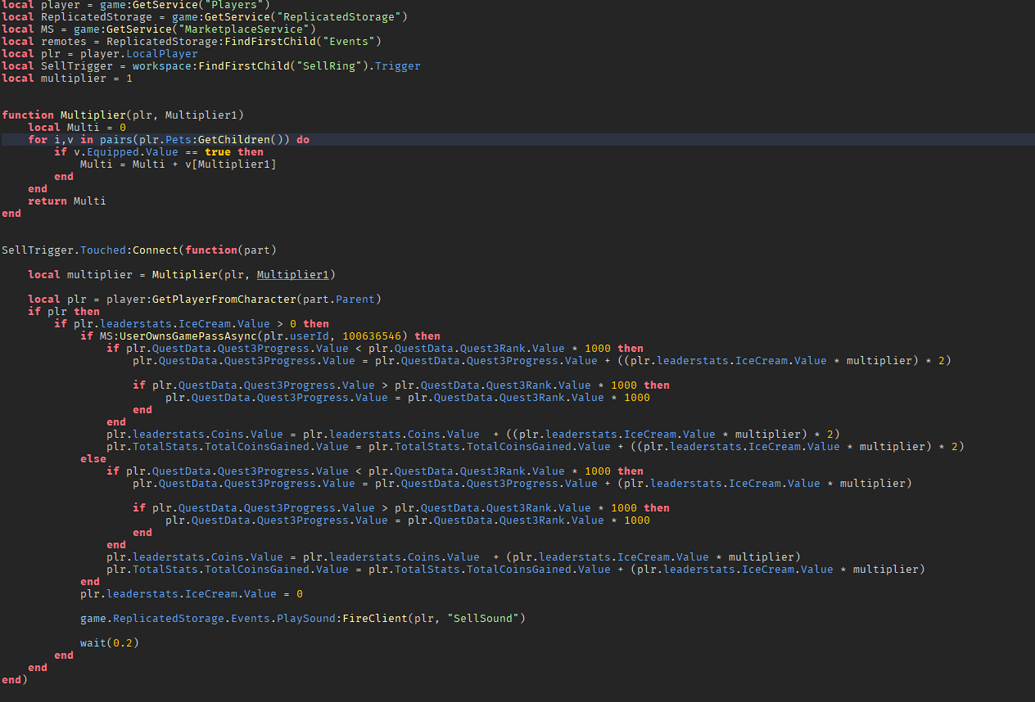Viewport: 1035px width, 702px height.
Task: Click the function keyword defining Multiplier
Action: coord(27,114)
